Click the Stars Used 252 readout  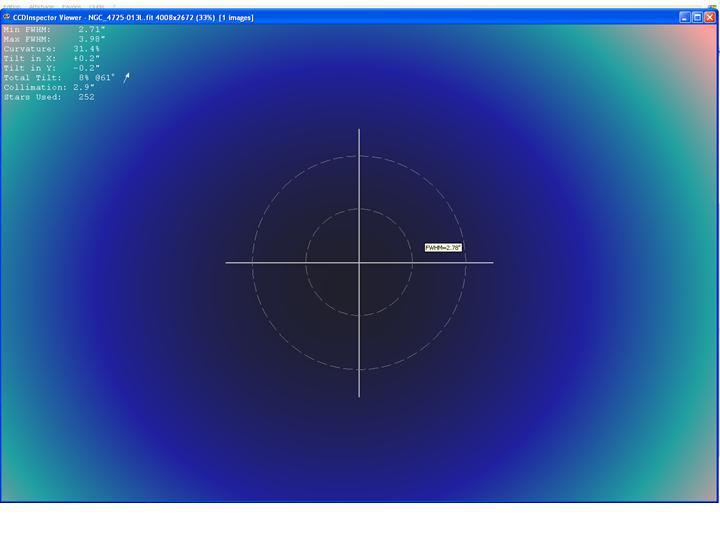coord(49,97)
